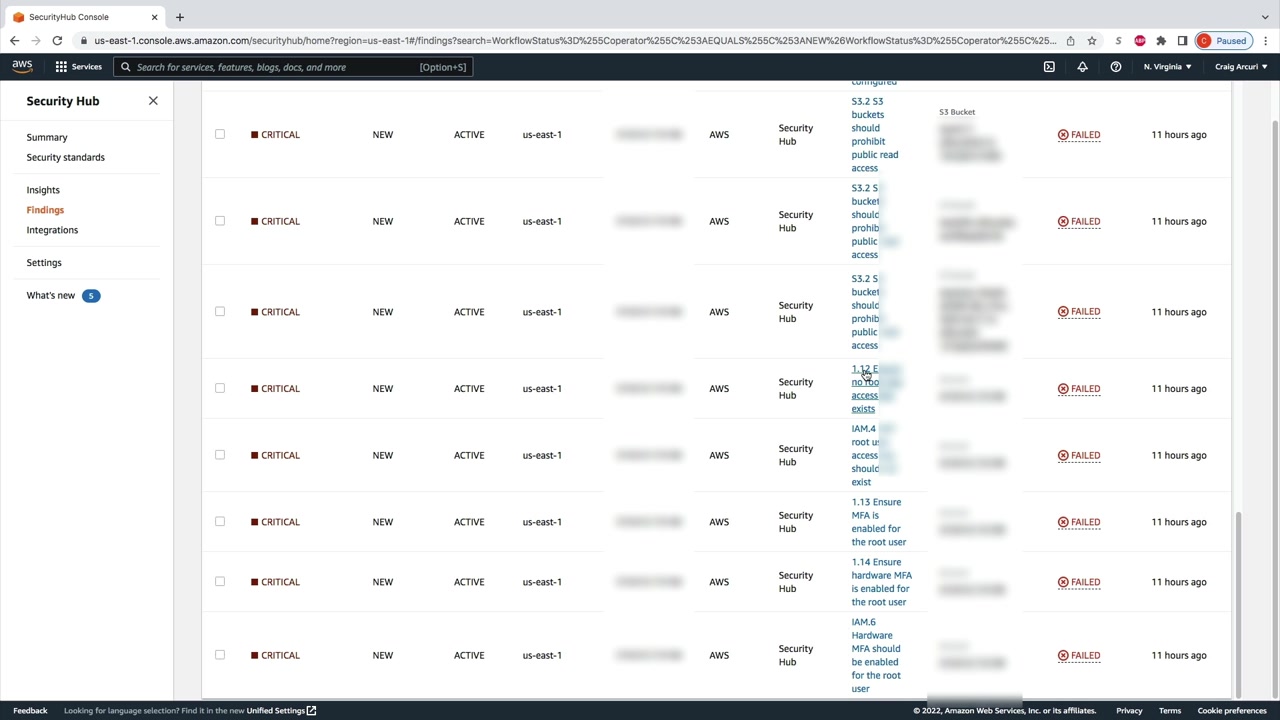Viewport: 1280px width, 720px height.
Task: Open the Craig Arcuri account dropdown
Action: [x=1240, y=67]
